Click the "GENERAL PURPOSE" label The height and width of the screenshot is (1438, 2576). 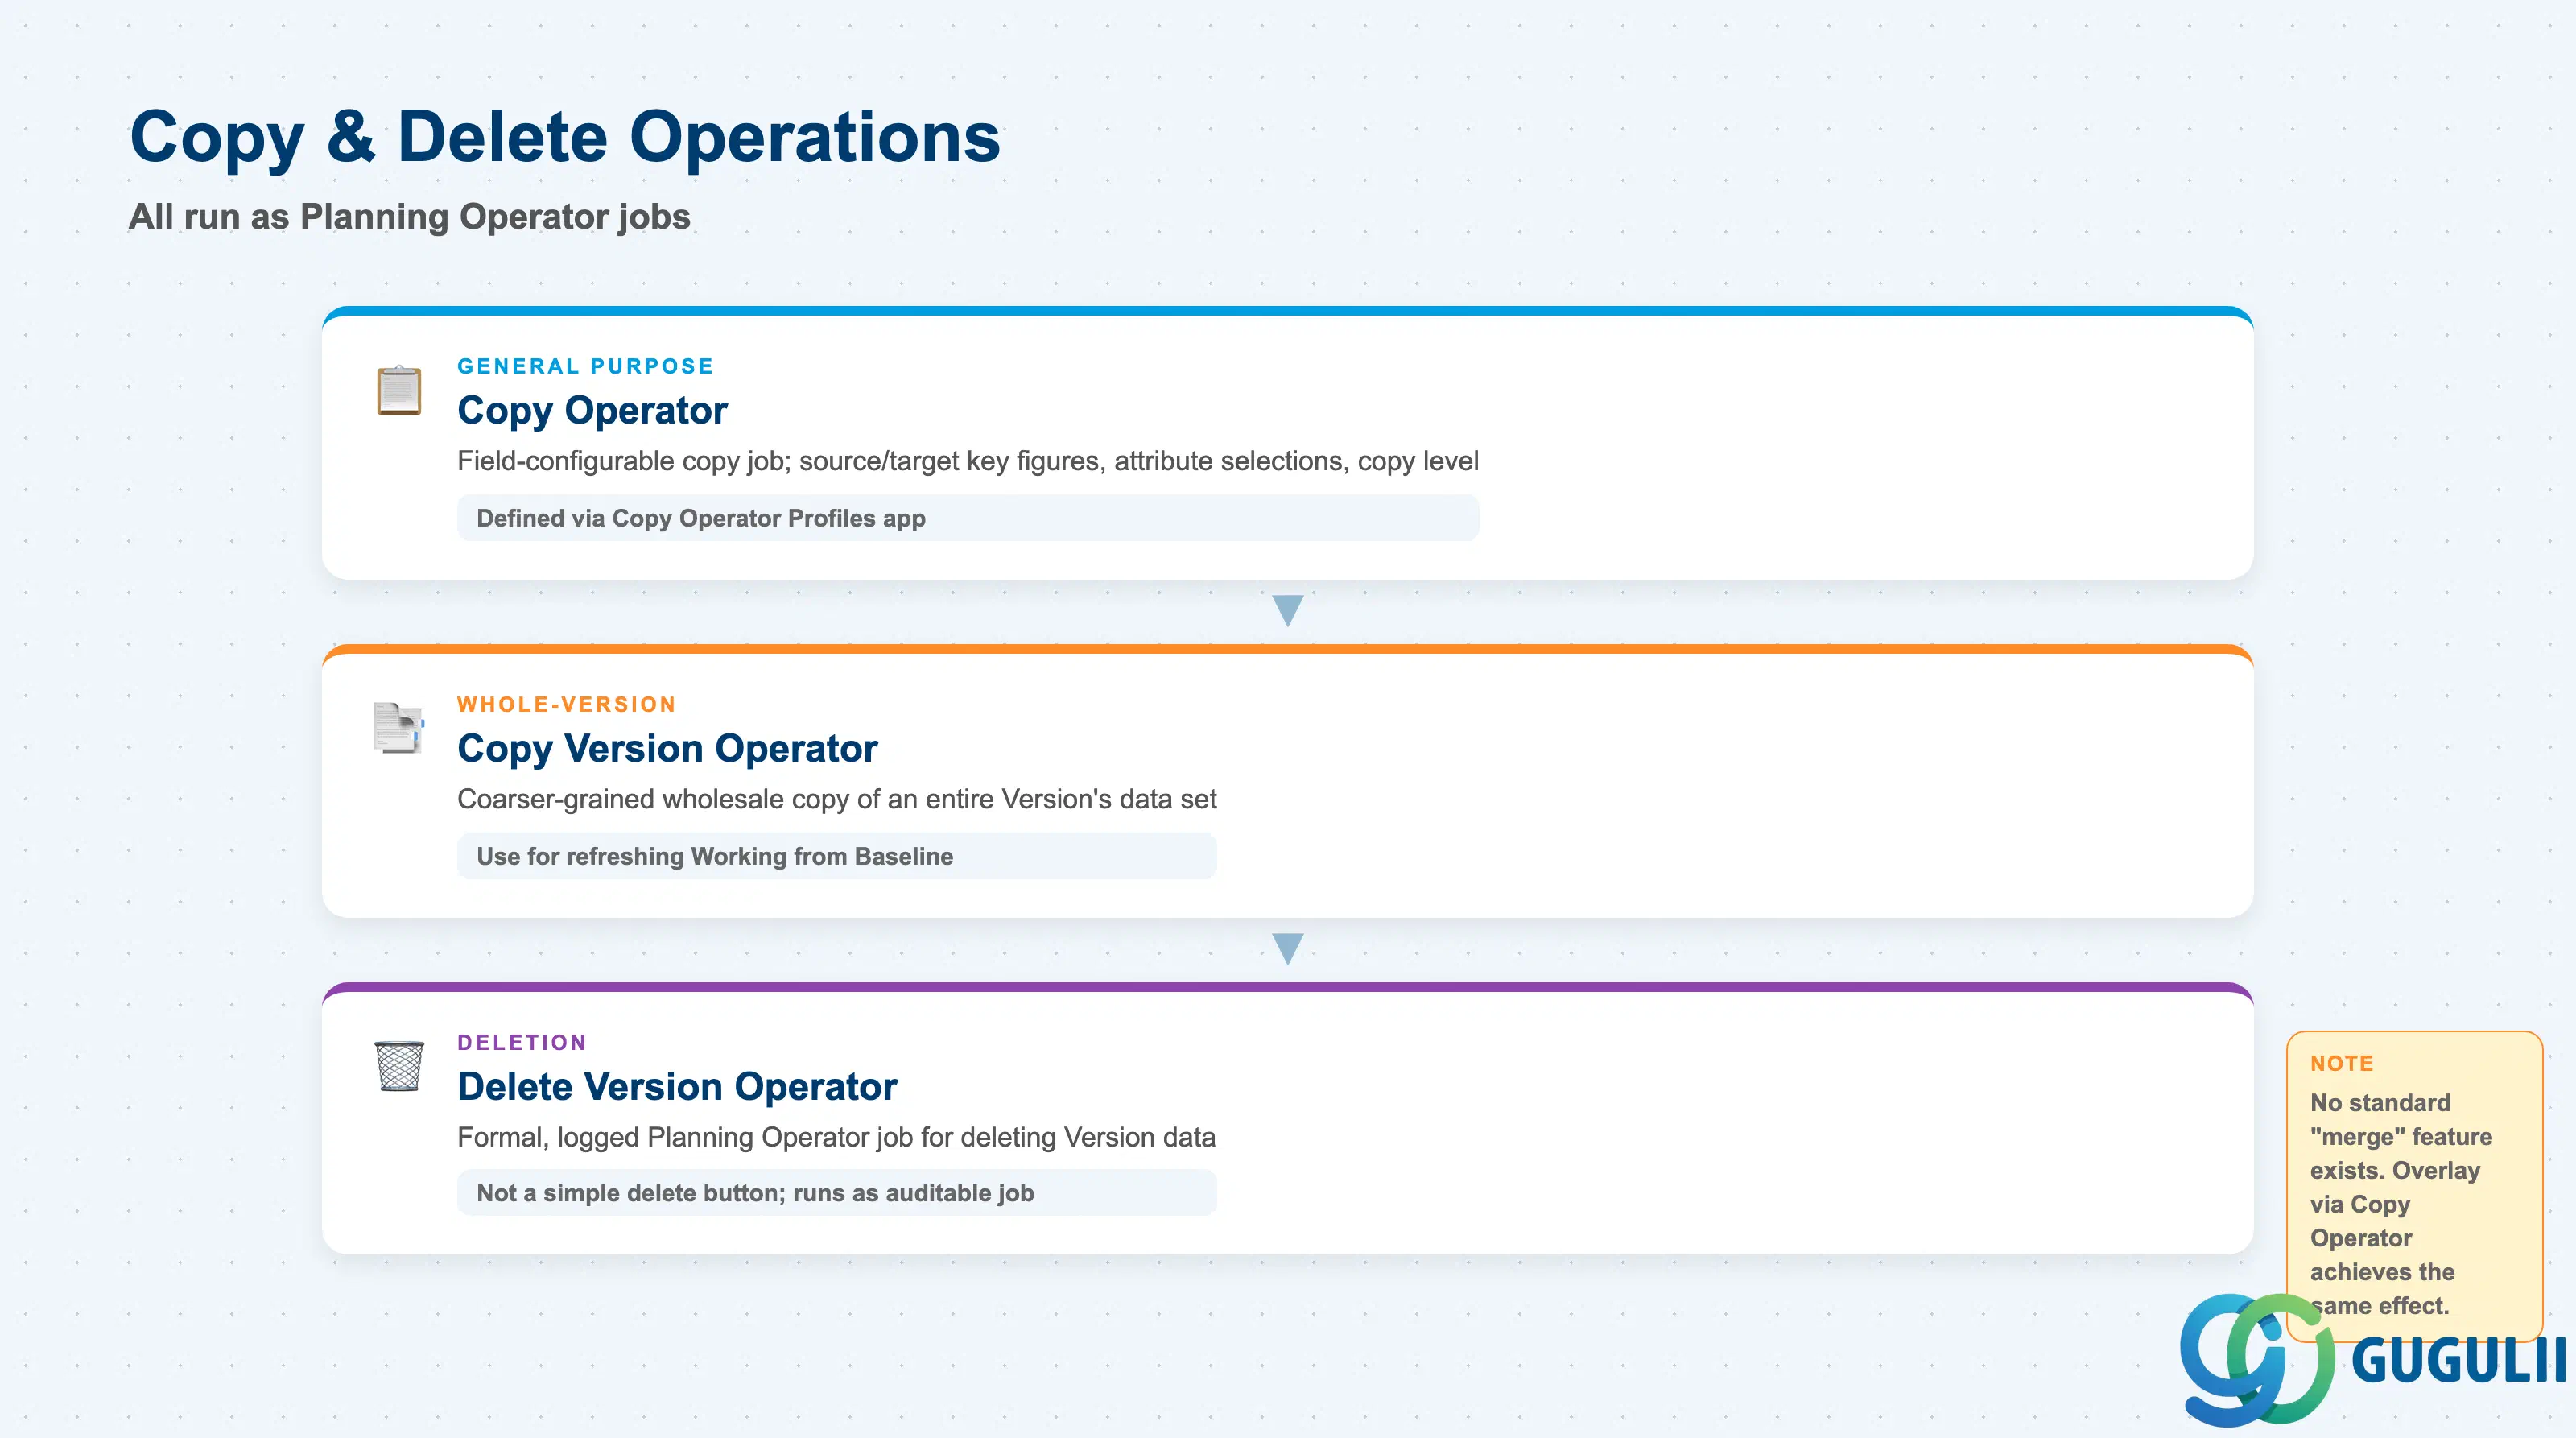[586, 366]
